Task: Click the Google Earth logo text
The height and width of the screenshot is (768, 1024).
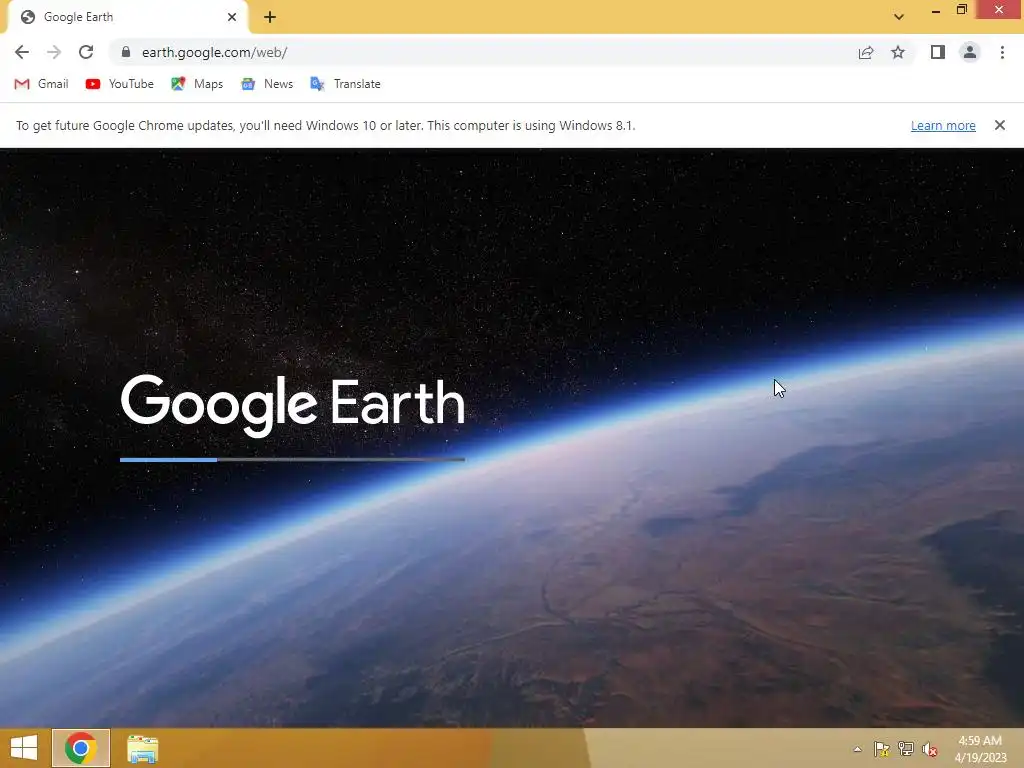Action: point(293,405)
